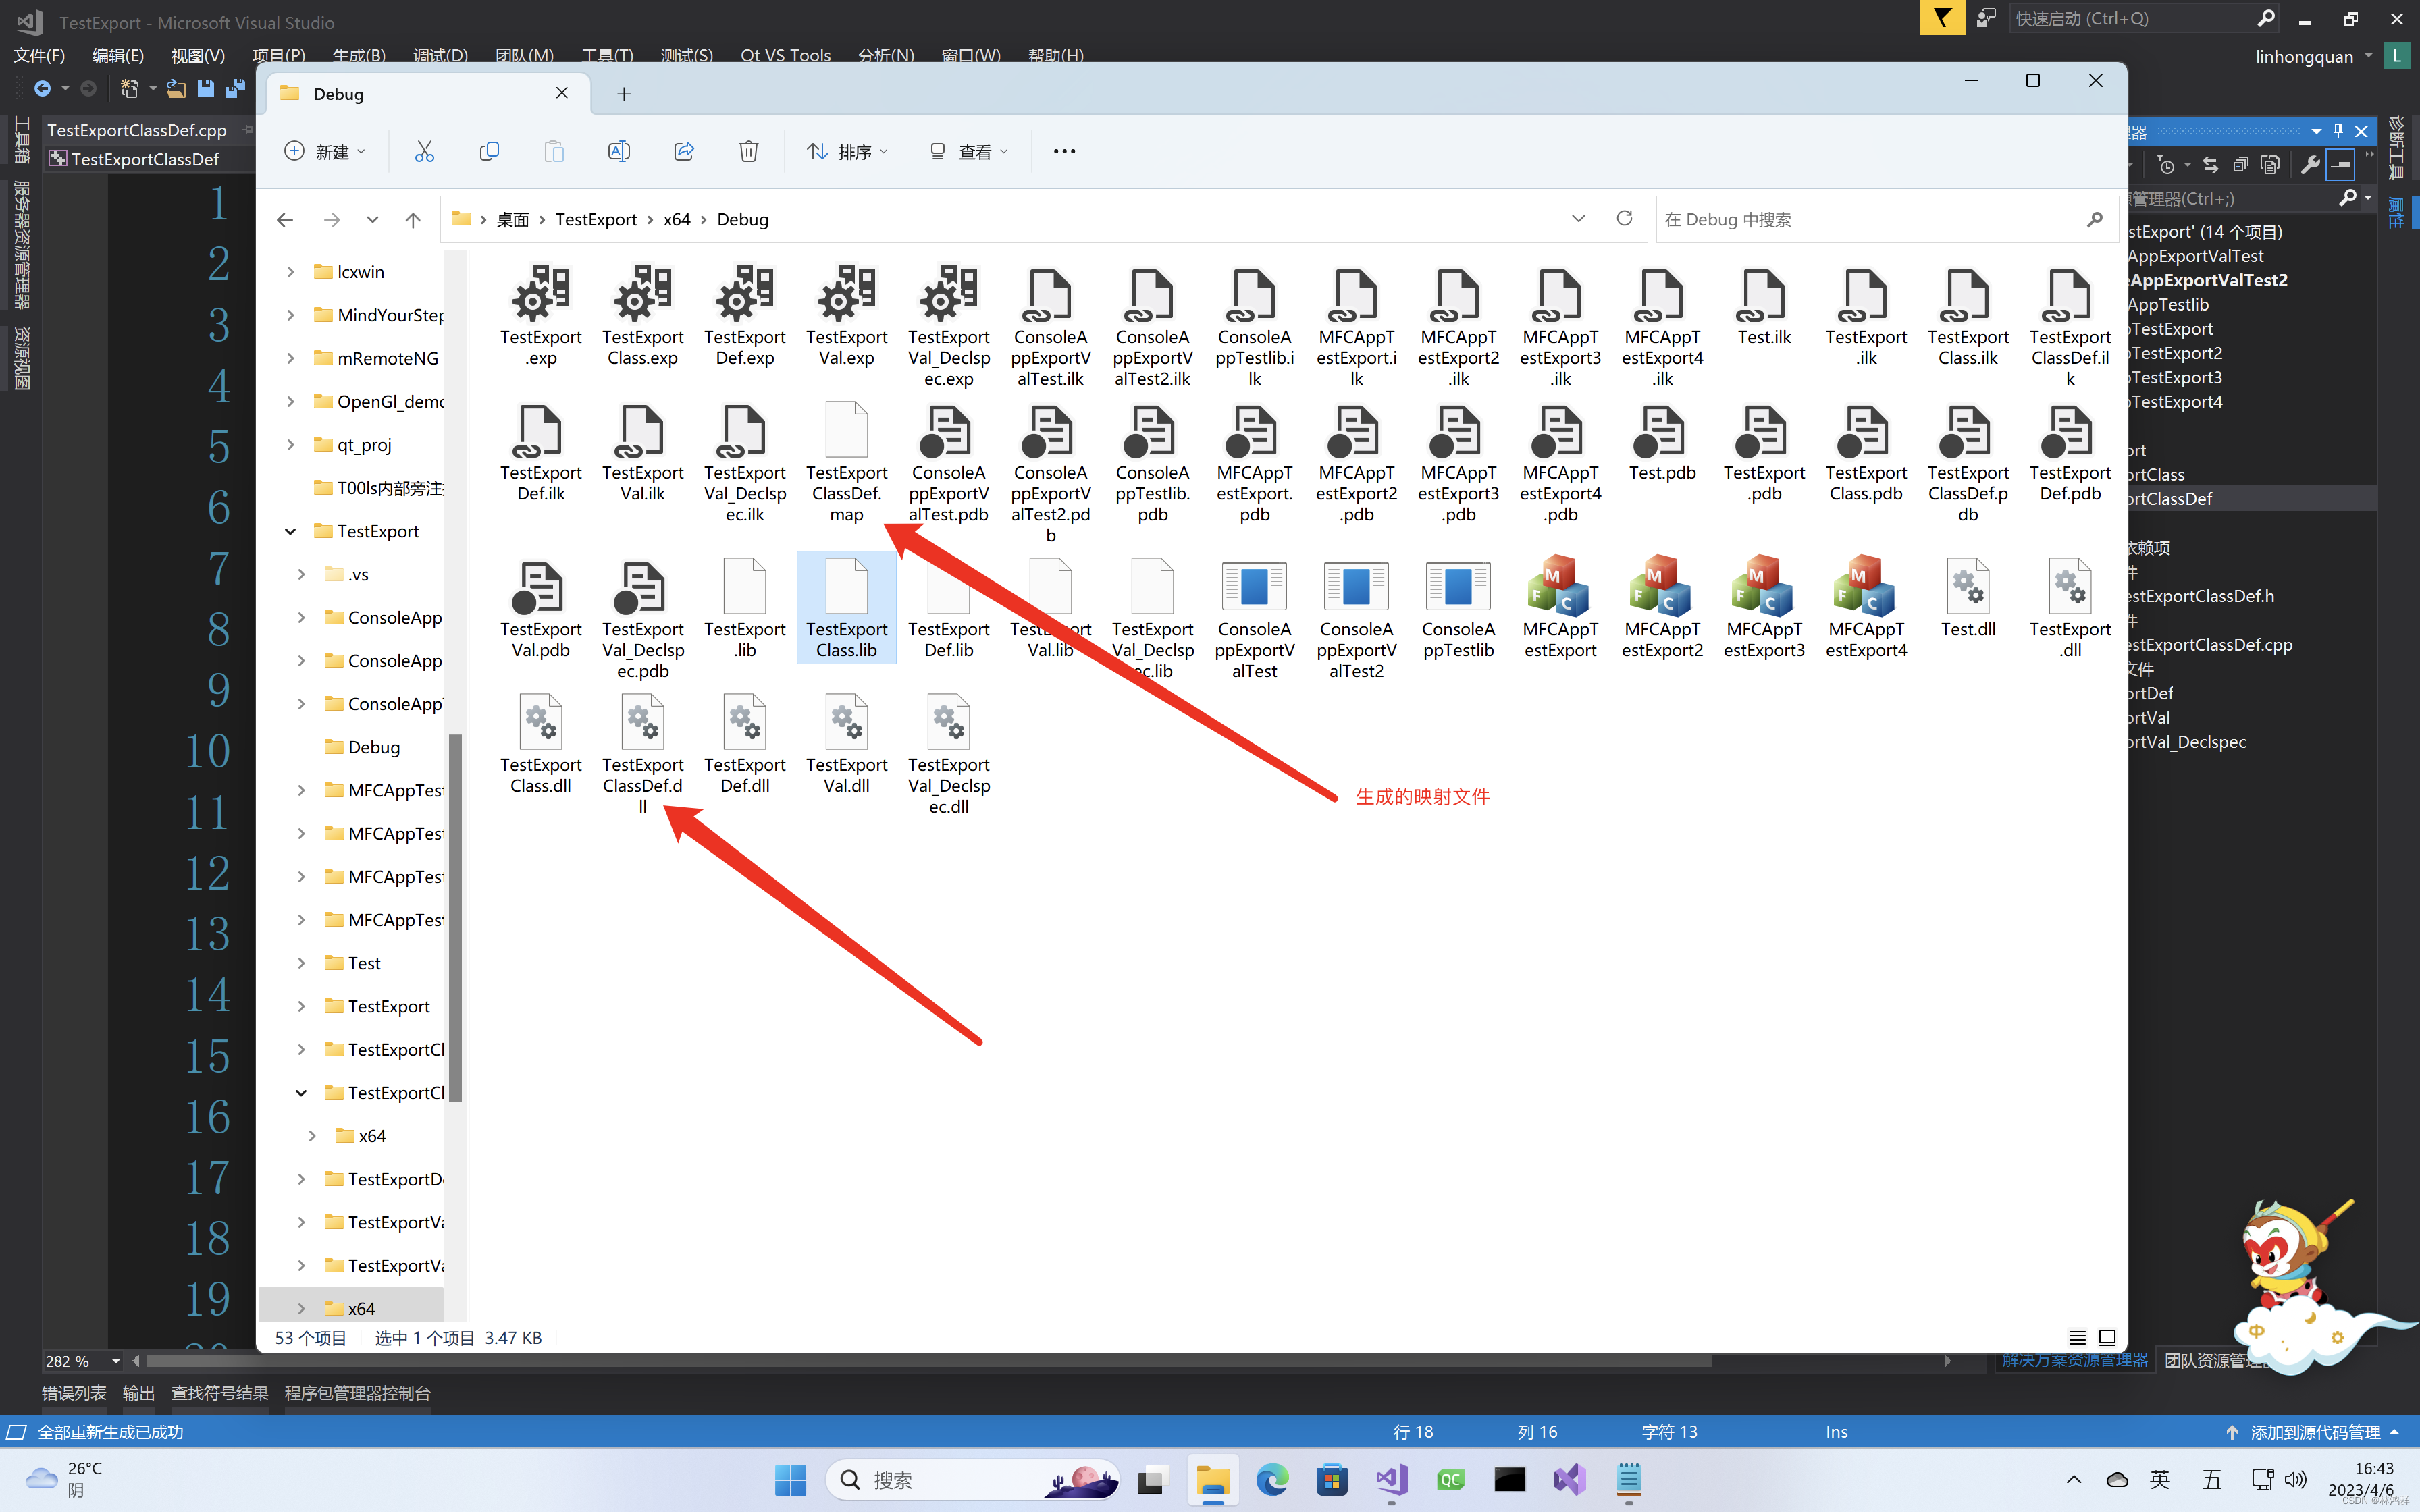Screen dimensions: 2420x1512
Task: Open the View dropdown menu
Action: tap(968, 151)
